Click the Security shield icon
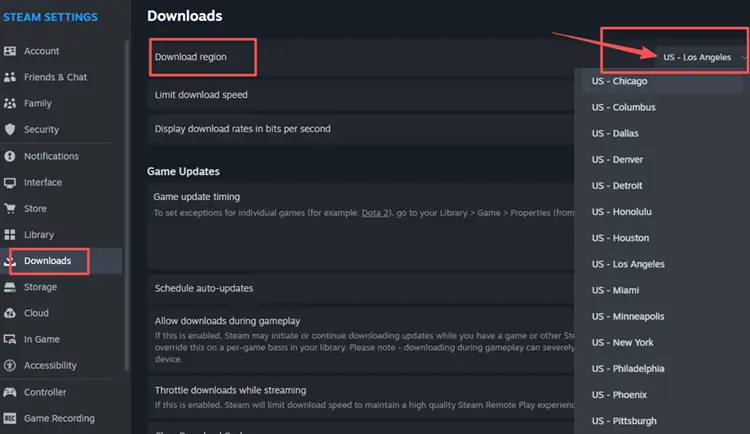Viewport: 750px width, 434px height. click(10, 129)
